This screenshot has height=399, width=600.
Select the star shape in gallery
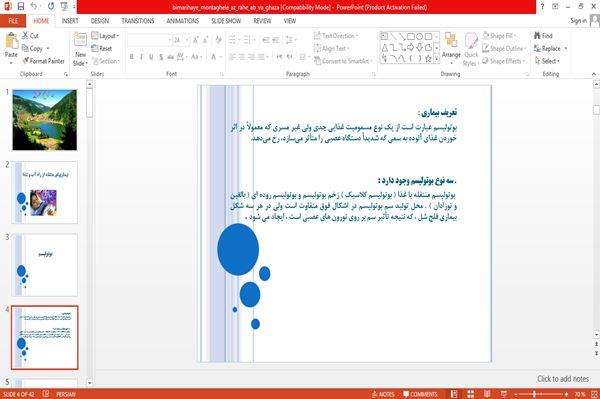coord(428,59)
